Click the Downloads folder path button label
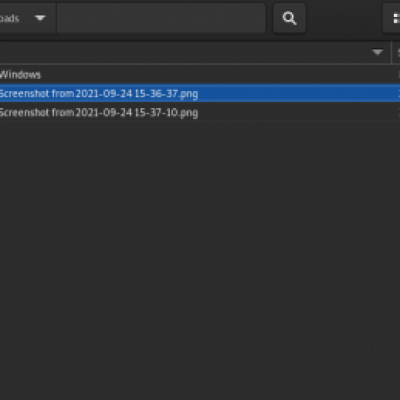Screen dimensions: 400x400 (10, 18)
